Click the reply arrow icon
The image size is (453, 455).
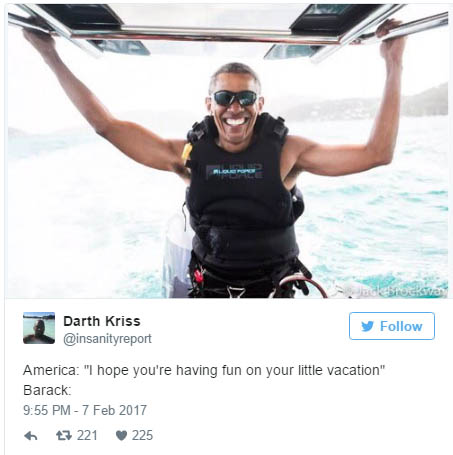pos(31,436)
